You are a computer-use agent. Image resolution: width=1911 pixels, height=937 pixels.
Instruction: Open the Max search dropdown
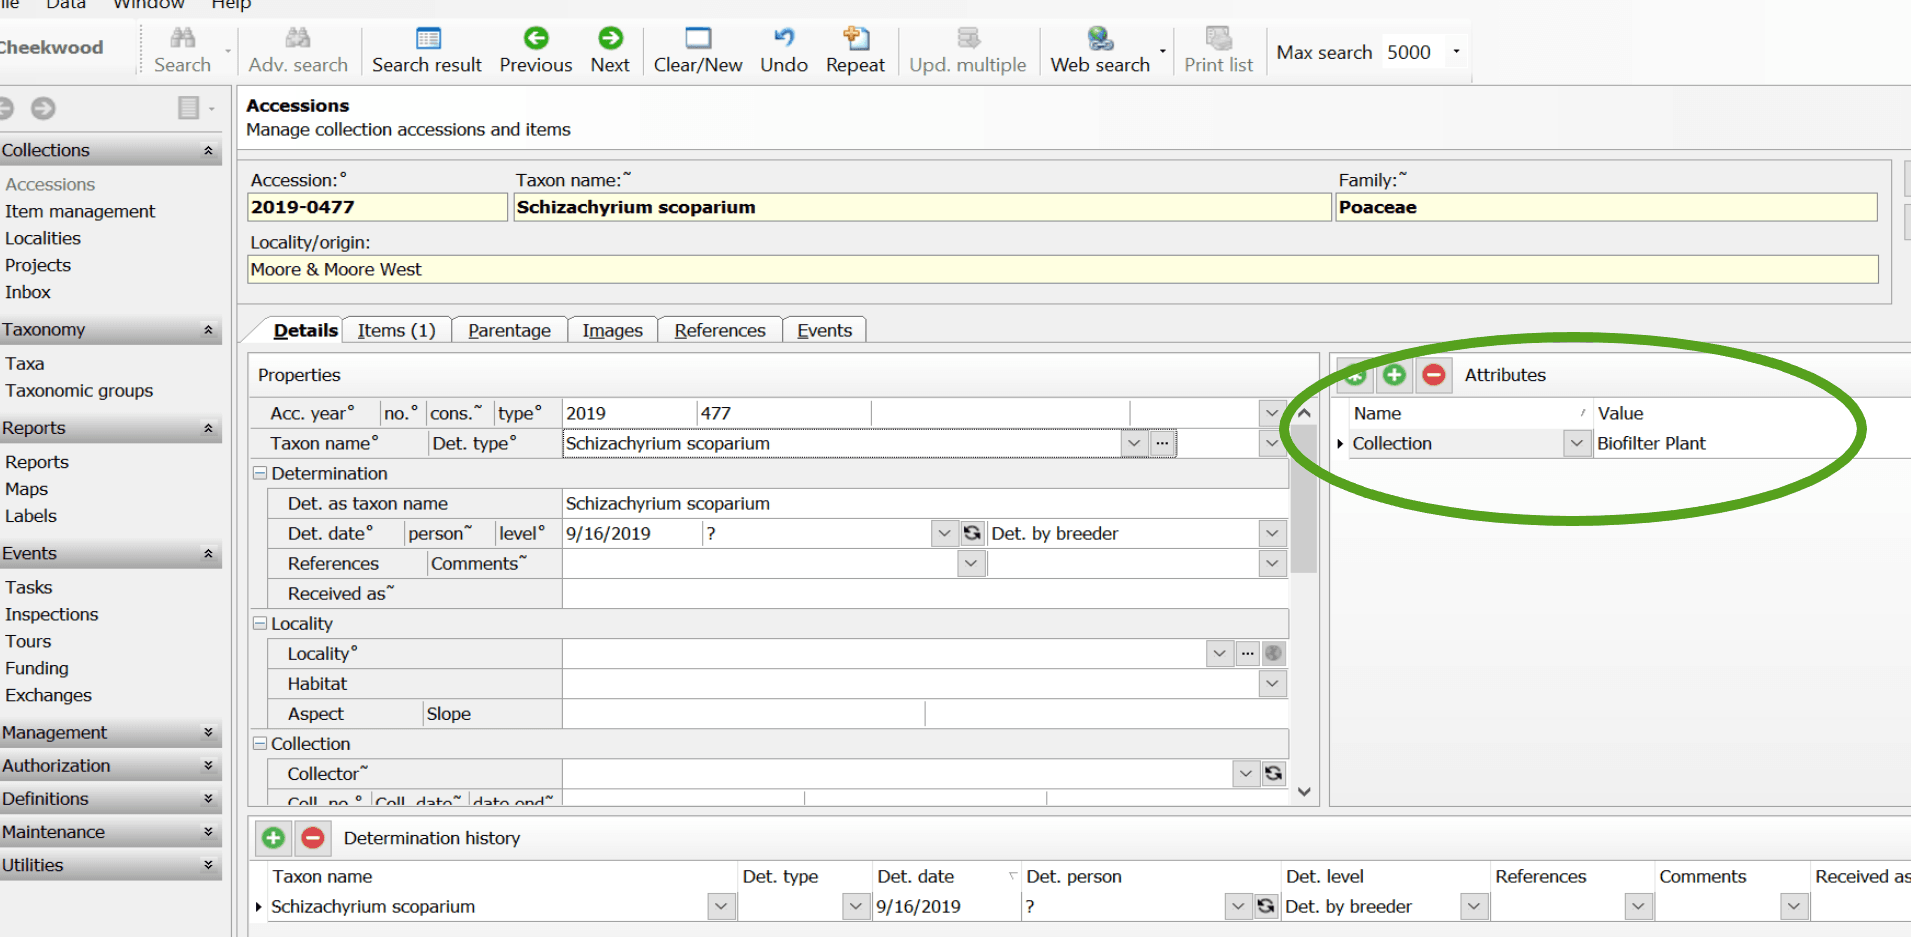click(x=1456, y=52)
